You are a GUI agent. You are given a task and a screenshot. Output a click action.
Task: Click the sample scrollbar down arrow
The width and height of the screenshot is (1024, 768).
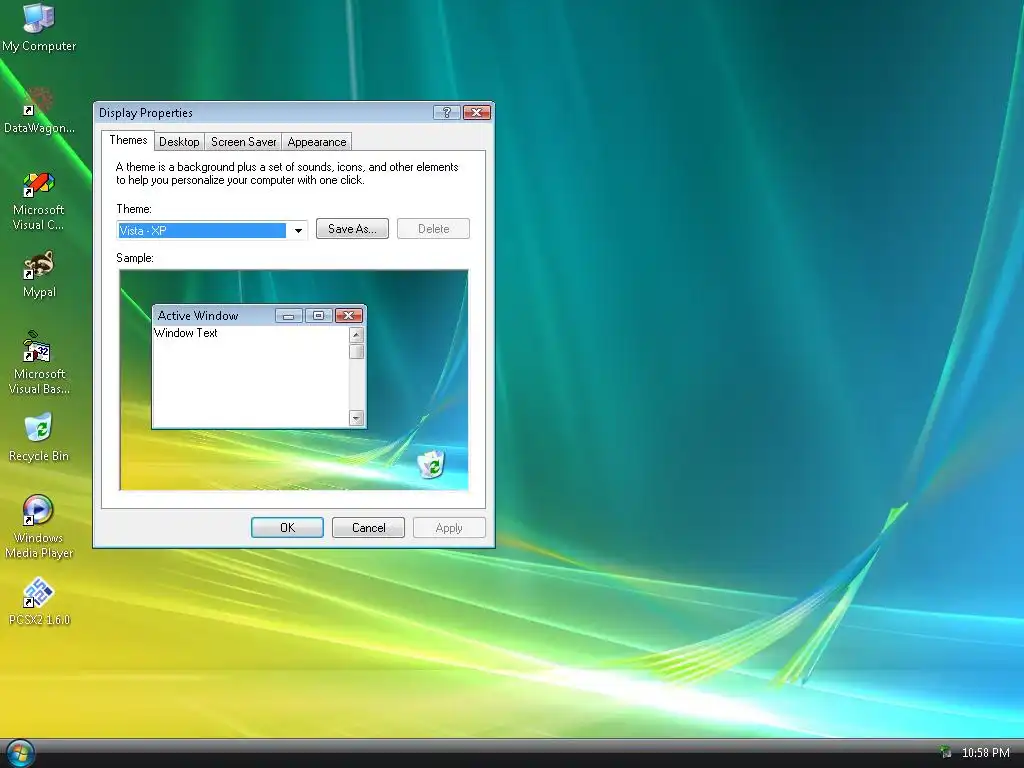click(x=357, y=418)
